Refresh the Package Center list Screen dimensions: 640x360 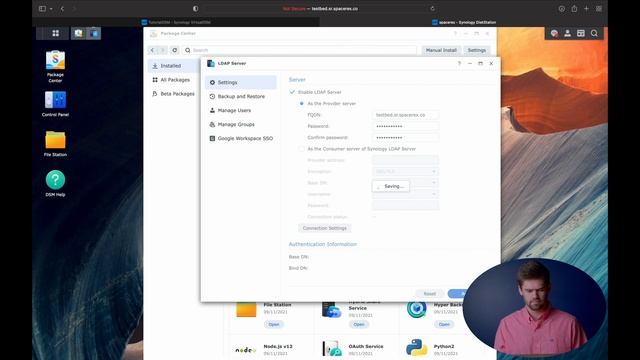[x=175, y=50]
